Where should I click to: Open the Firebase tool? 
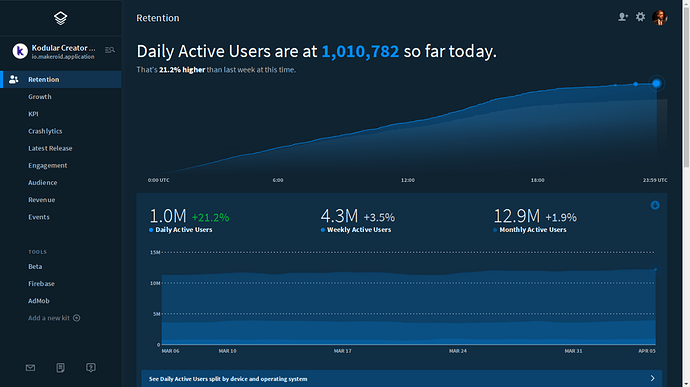(41, 284)
